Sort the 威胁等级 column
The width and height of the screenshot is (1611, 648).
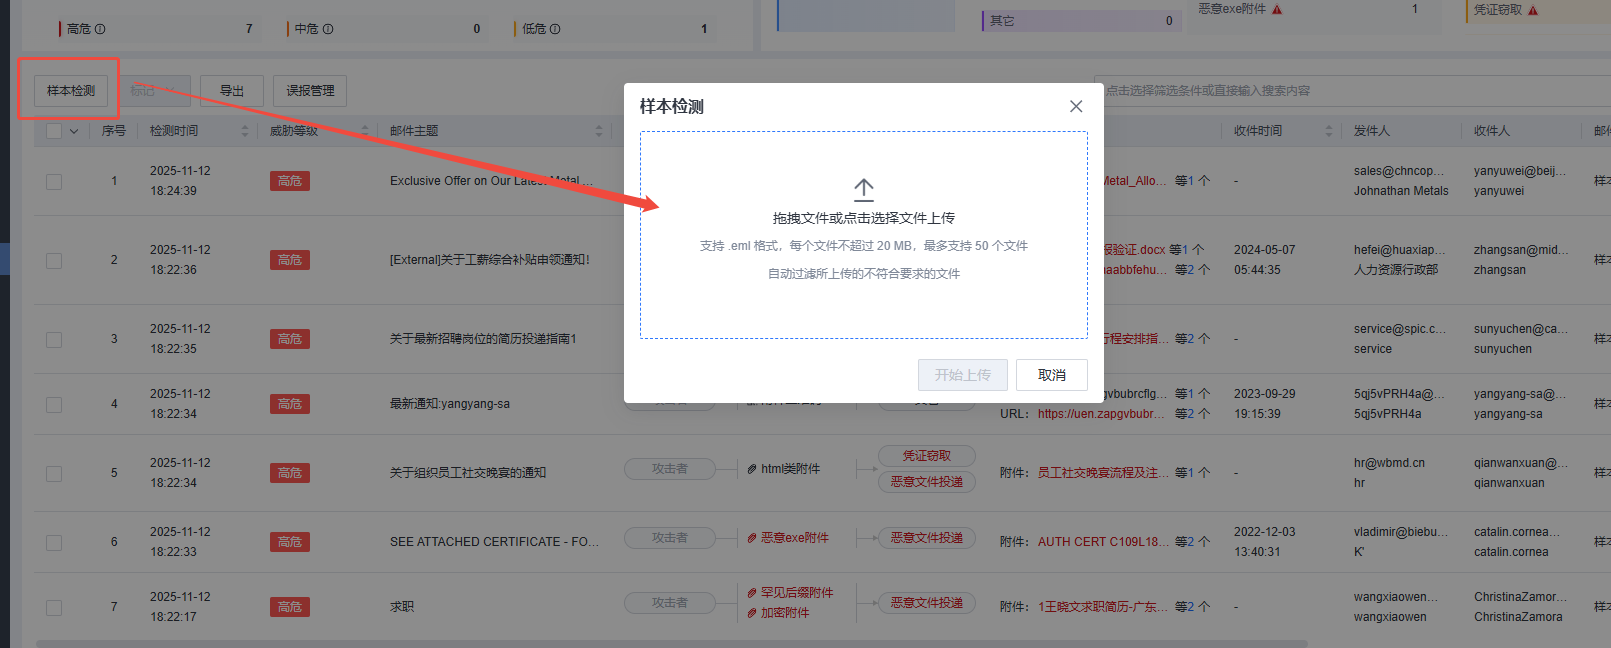click(x=365, y=131)
